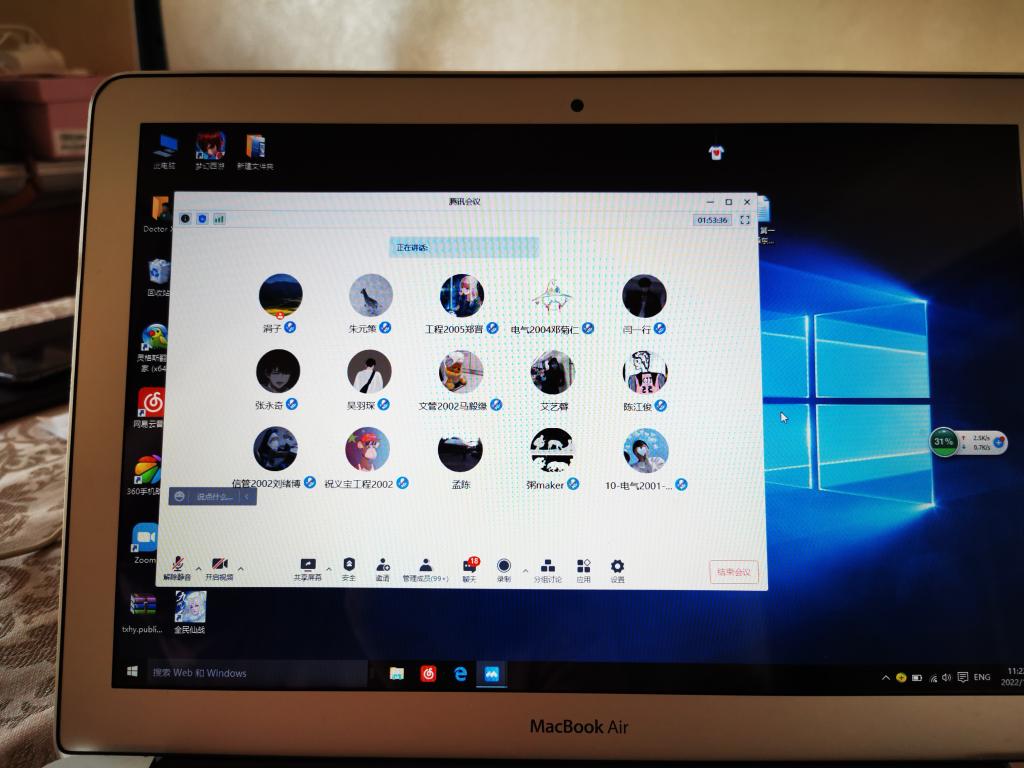Viewport: 1024px width, 768px height.
Task: Enter fullscreen using the corner-brackets icon
Action: tap(744, 220)
